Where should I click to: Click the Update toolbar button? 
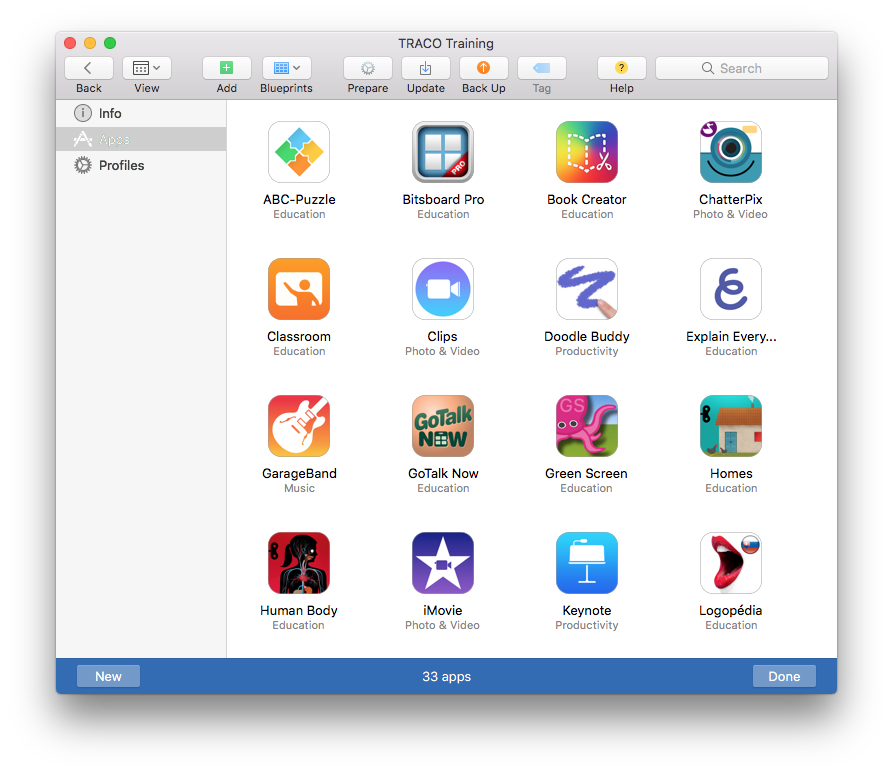(425, 68)
